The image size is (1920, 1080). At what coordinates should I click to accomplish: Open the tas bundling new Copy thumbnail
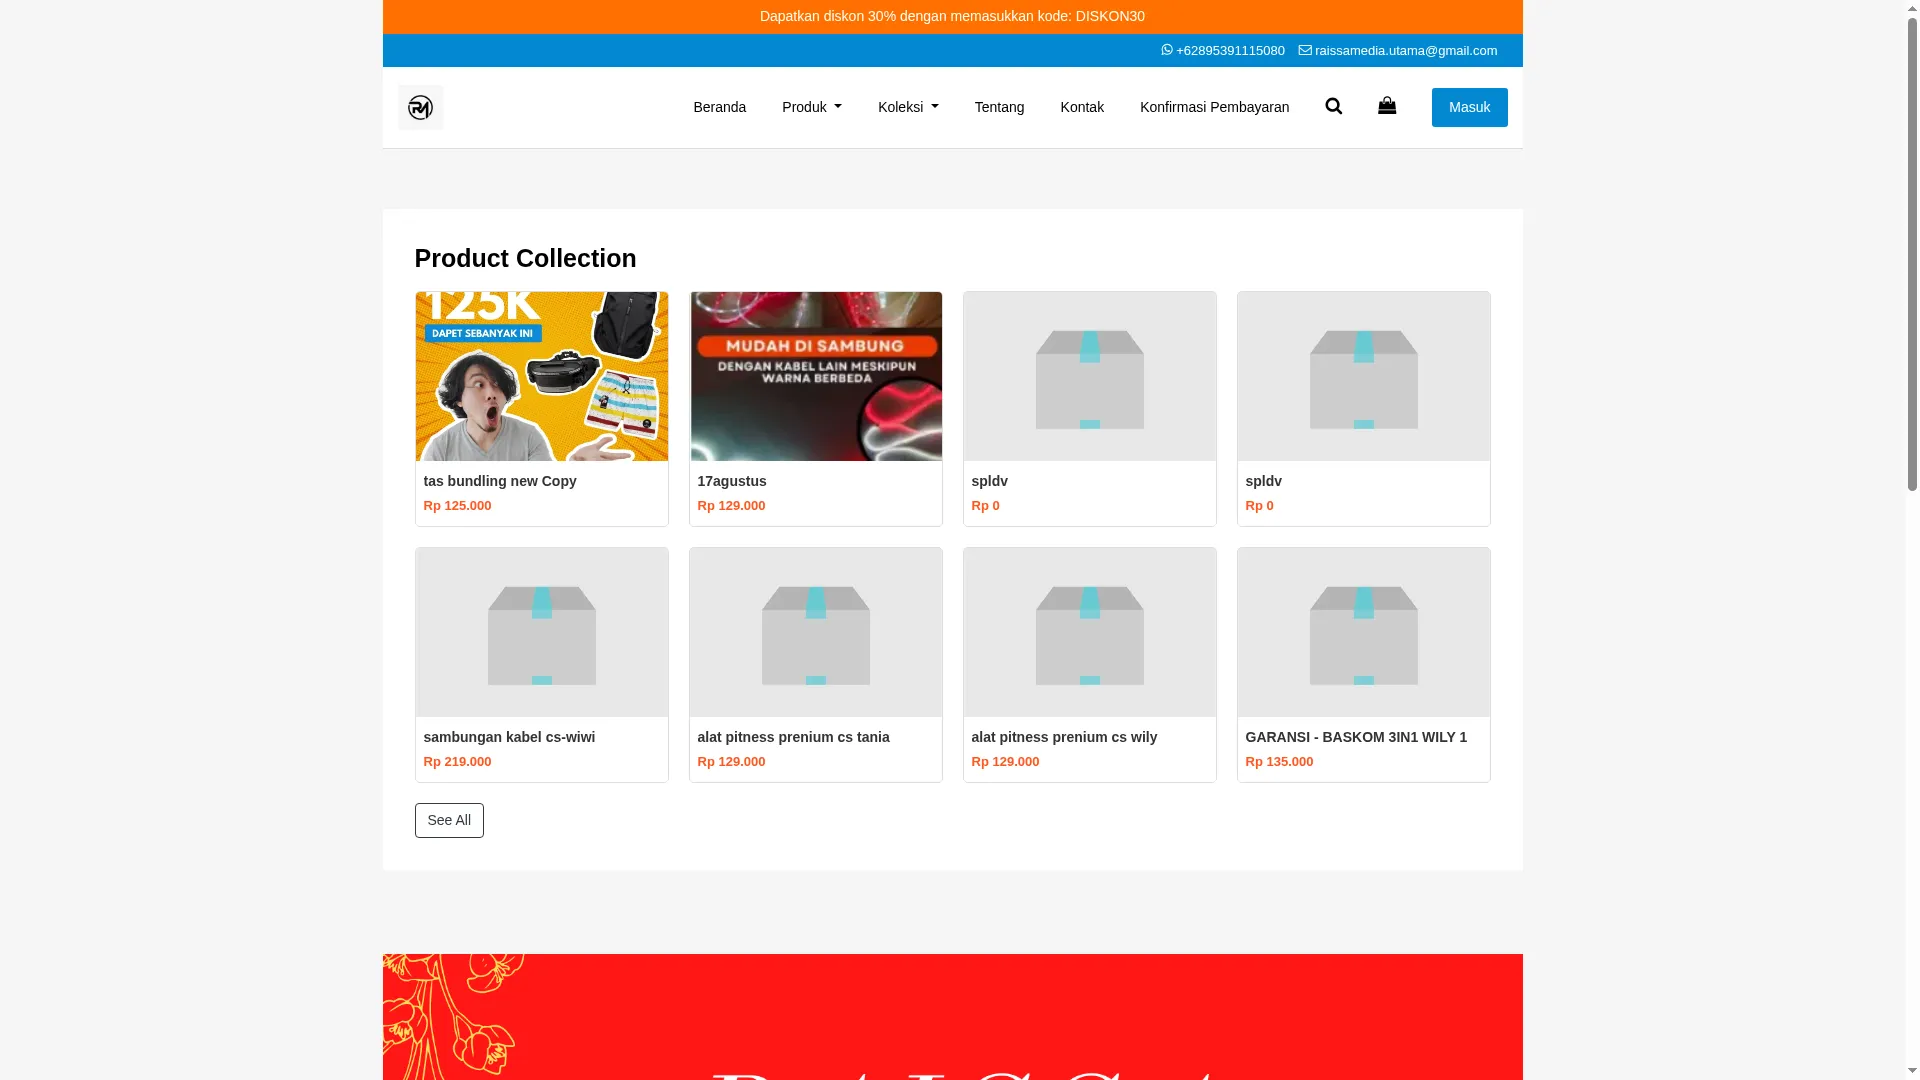[541, 376]
